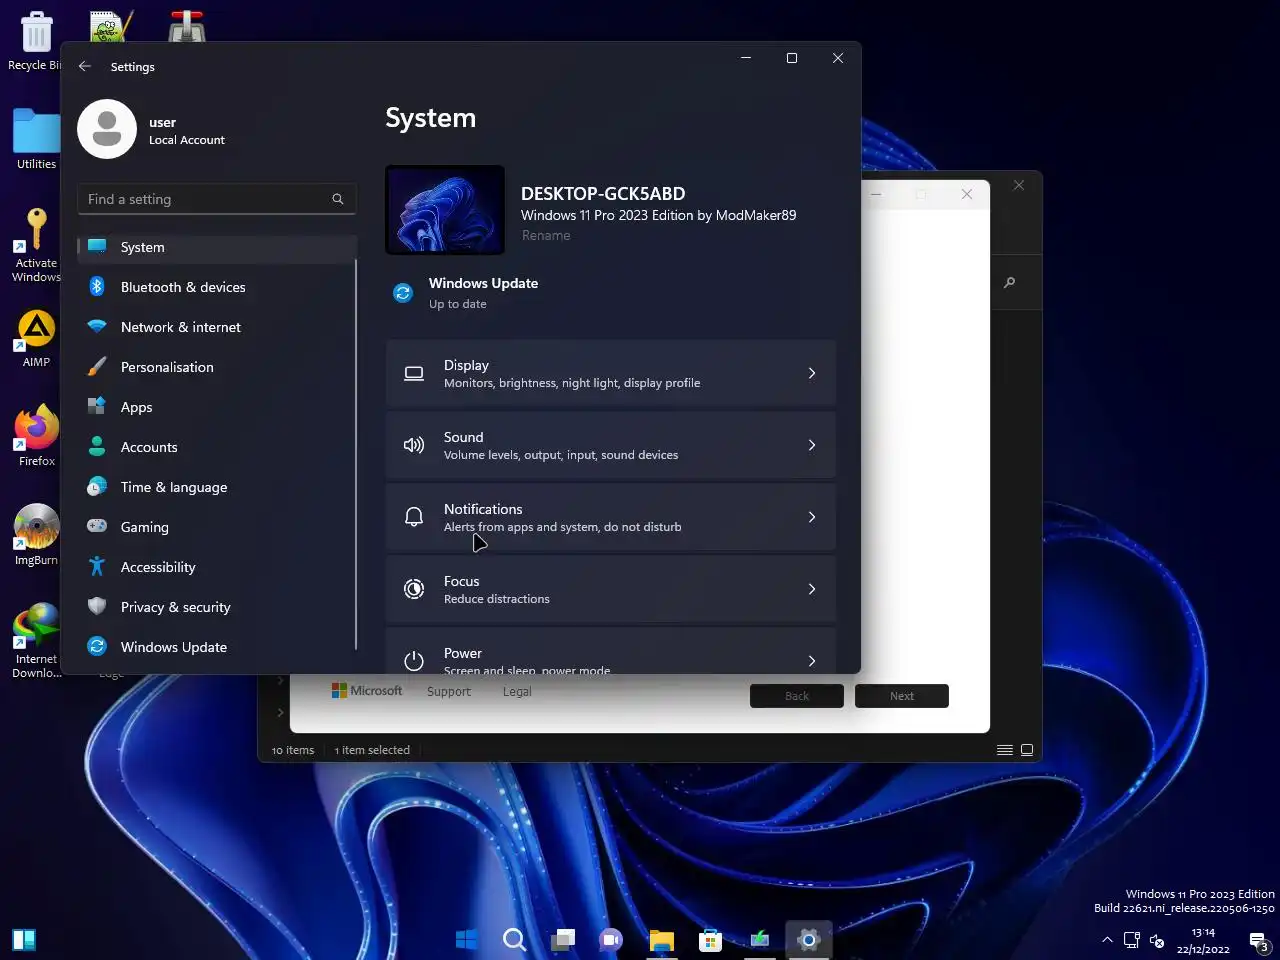Click the Windows Update sync icon in System
Viewport: 1280px width, 960px height.
coord(403,293)
